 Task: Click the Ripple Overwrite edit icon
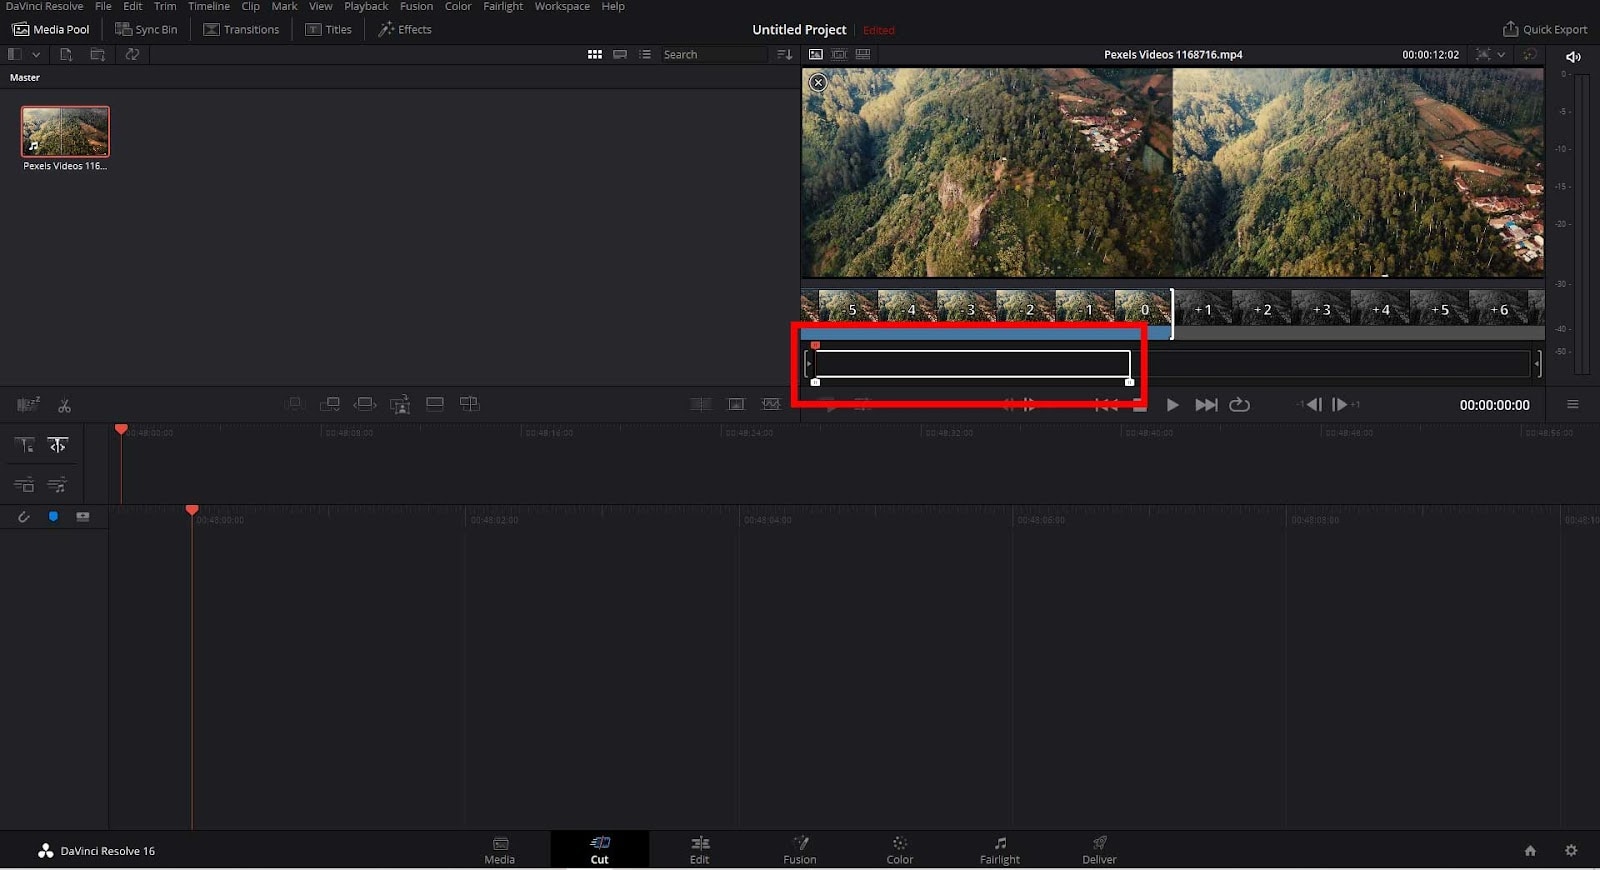(365, 404)
